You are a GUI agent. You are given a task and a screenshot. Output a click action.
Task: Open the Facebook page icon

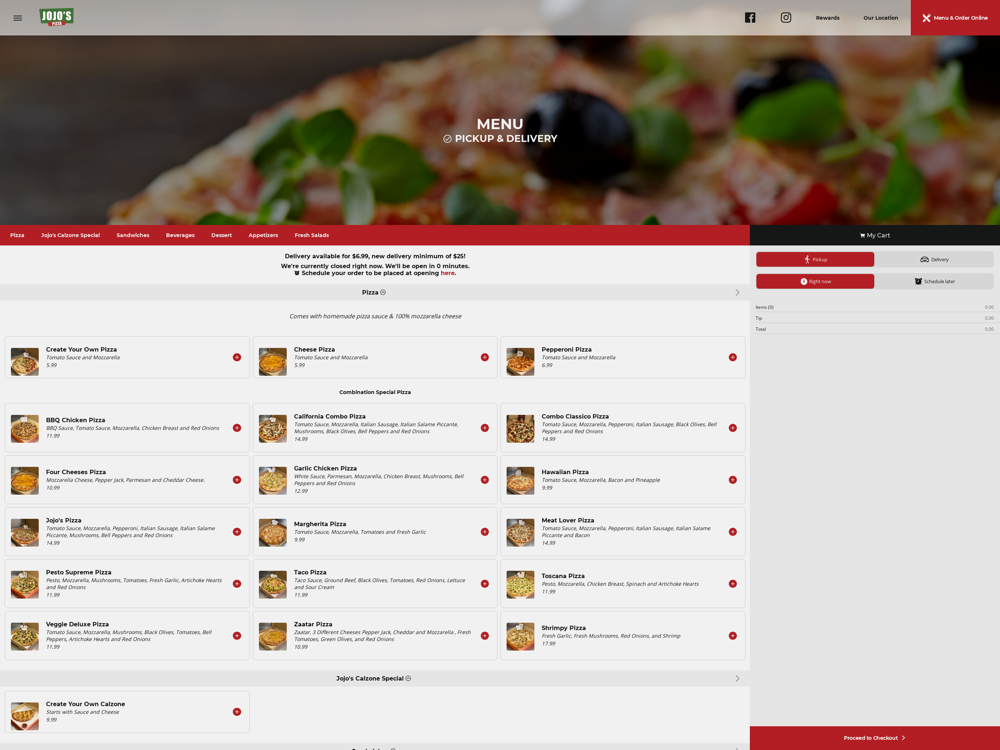[x=750, y=18]
